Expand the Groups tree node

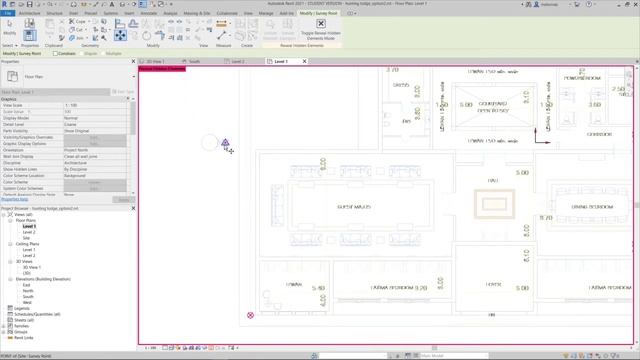pos(4,332)
